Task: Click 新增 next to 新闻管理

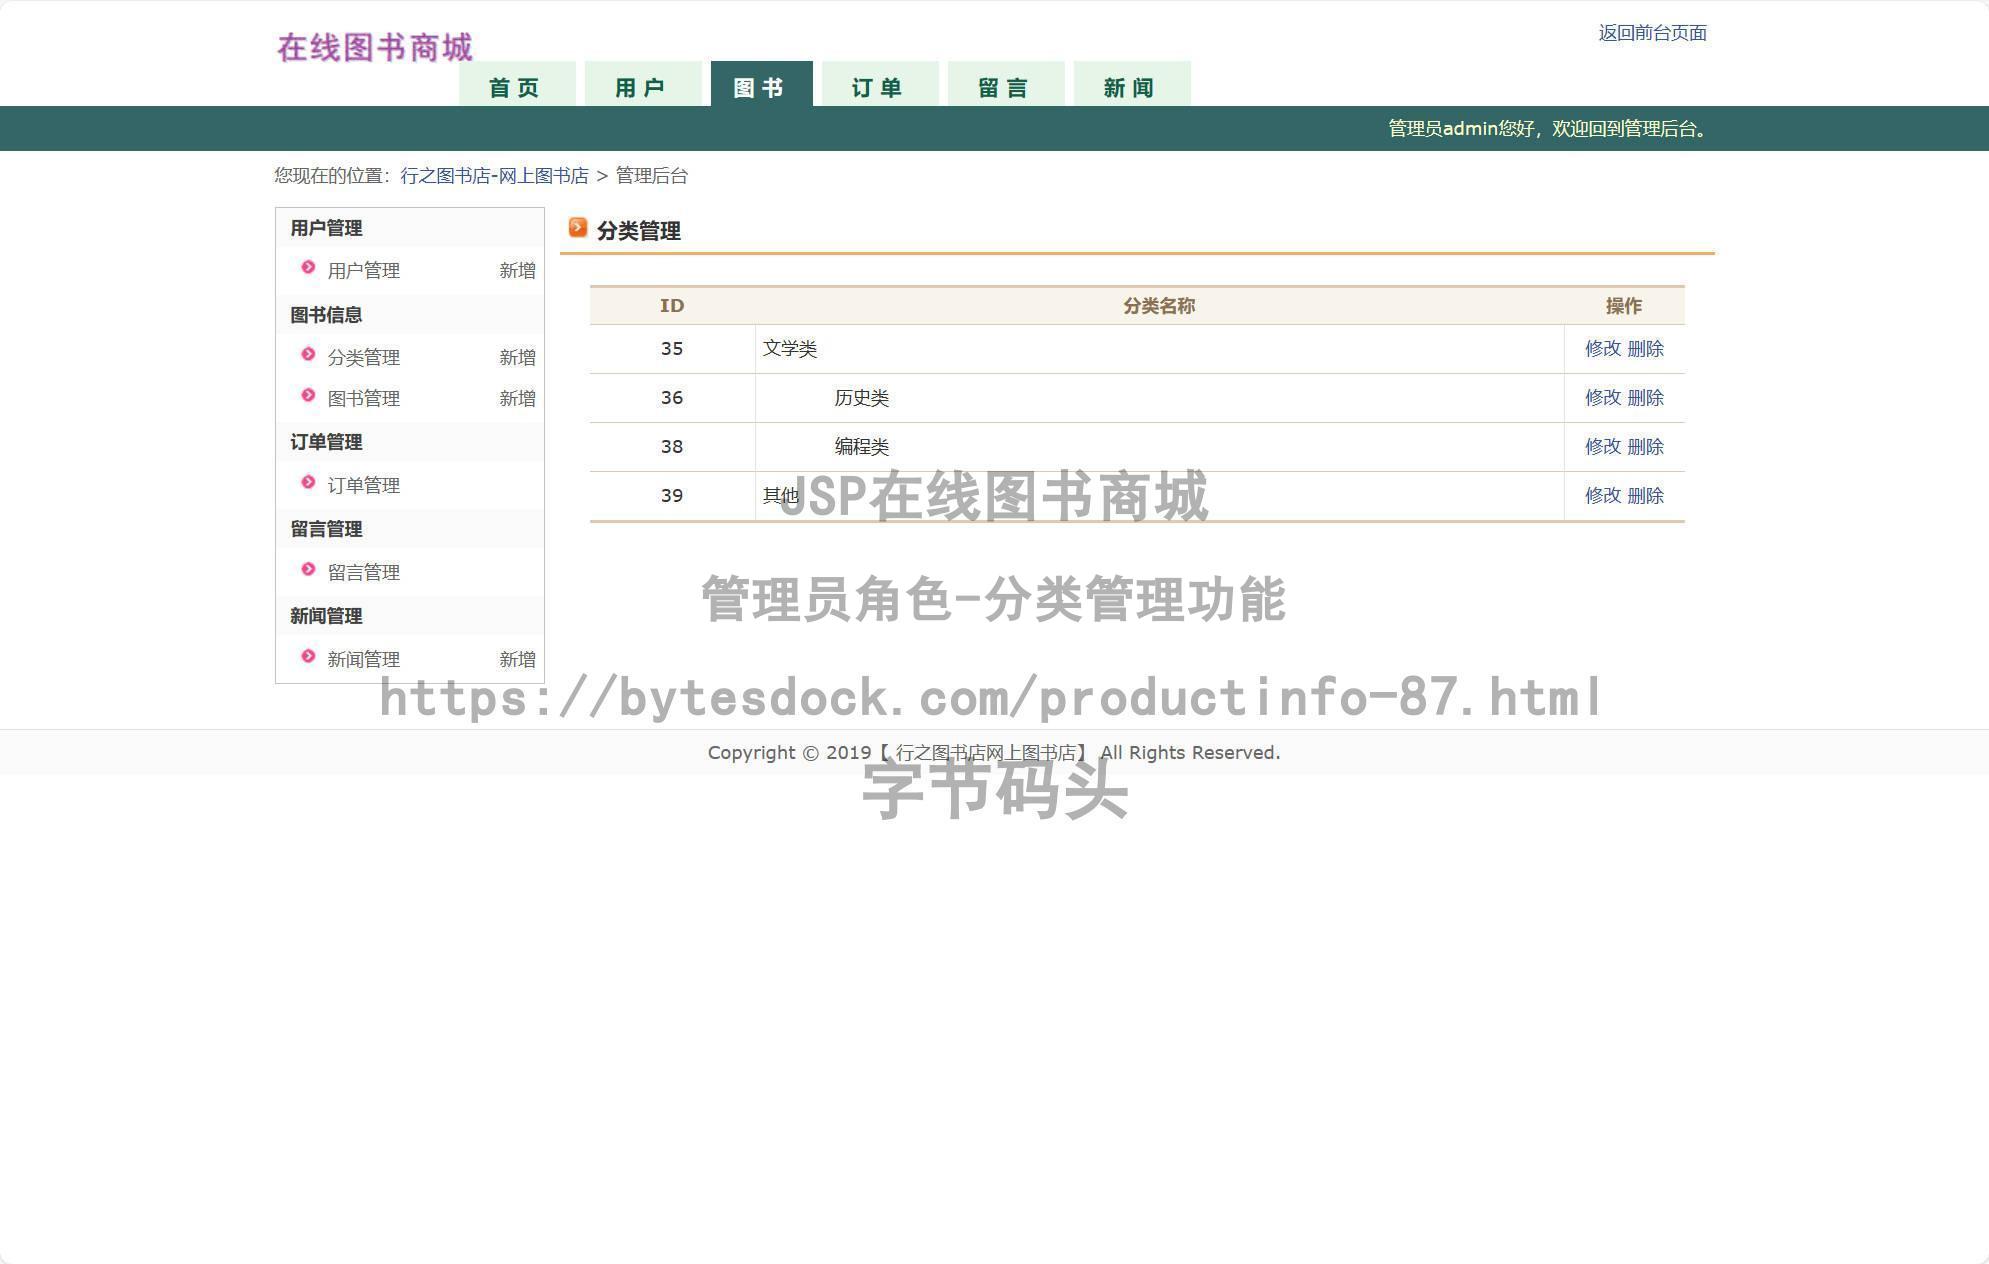Action: 517,659
